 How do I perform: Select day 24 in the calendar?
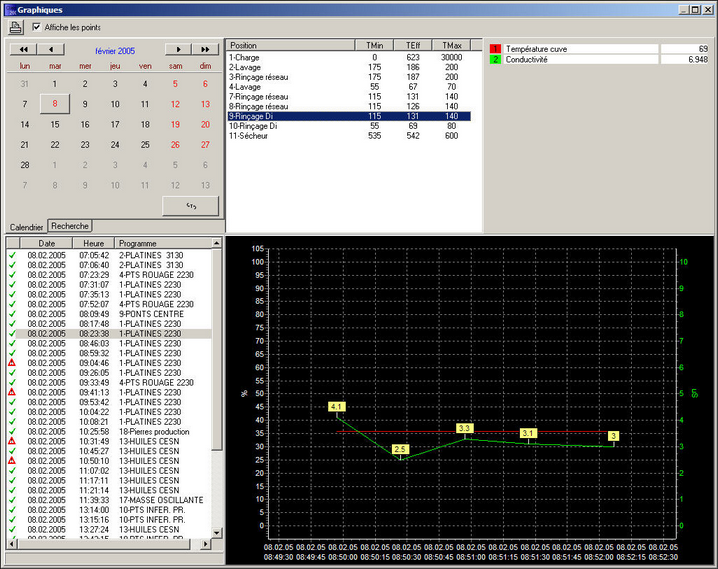115,145
